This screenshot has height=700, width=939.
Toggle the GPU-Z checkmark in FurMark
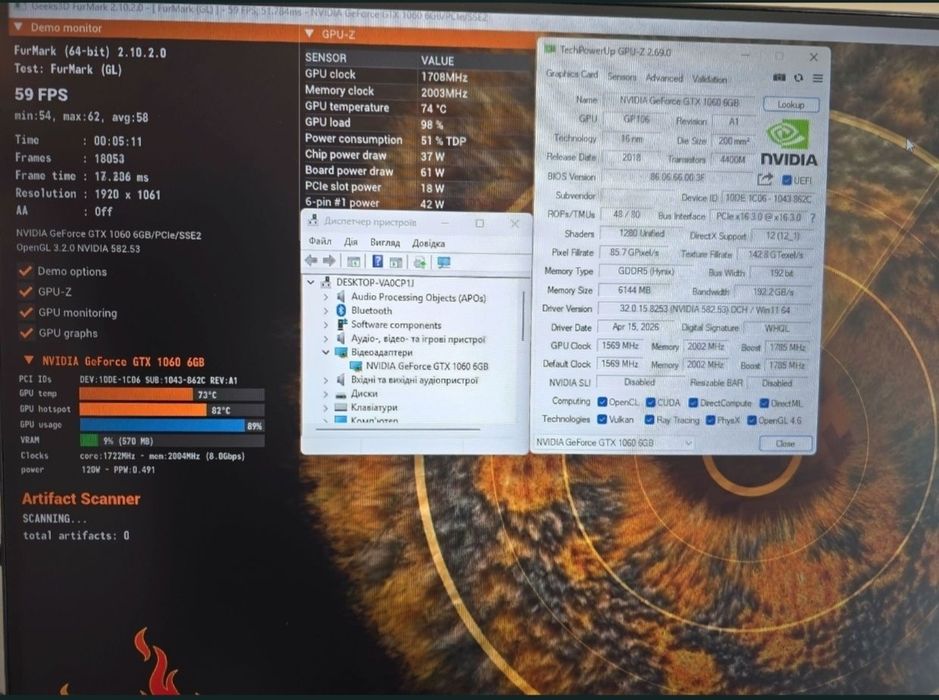[26, 292]
